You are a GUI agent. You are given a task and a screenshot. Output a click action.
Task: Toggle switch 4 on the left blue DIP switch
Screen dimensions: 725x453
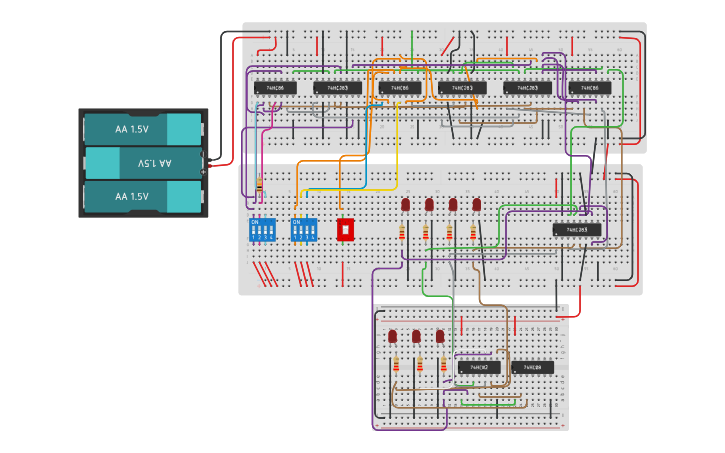point(271,230)
